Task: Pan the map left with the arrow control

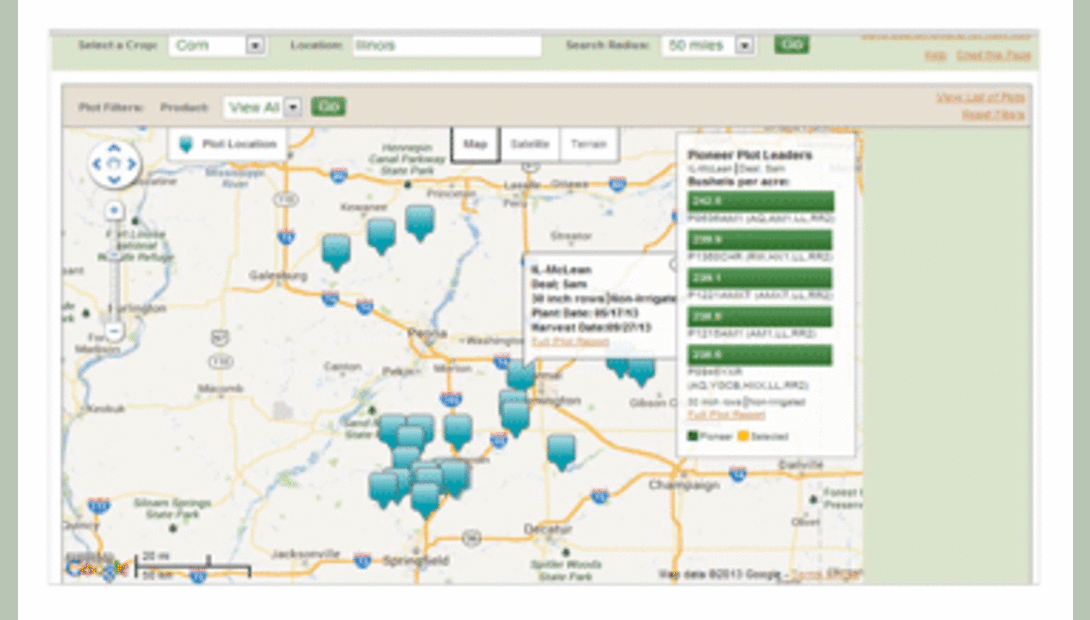Action: pyautogui.click(x=97, y=164)
